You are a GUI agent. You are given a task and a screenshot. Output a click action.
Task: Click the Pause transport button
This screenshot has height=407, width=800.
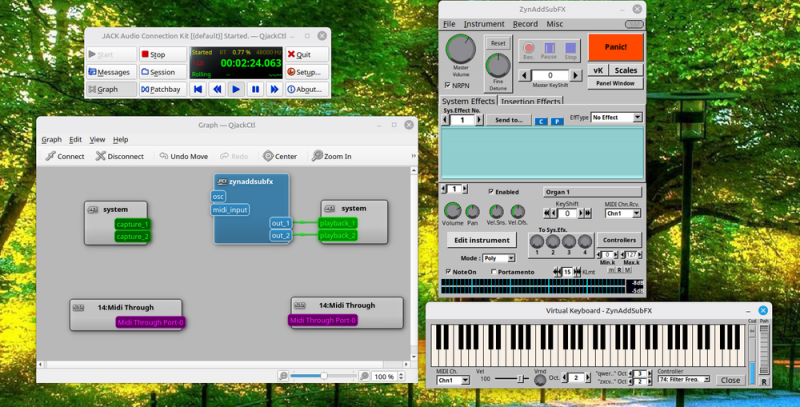(256, 89)
